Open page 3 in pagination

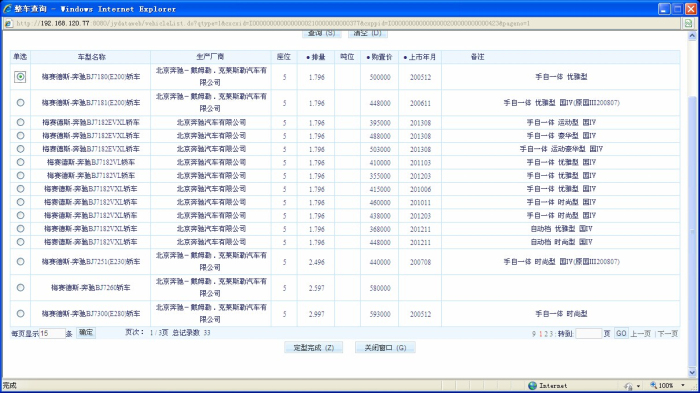click(551, 334)
